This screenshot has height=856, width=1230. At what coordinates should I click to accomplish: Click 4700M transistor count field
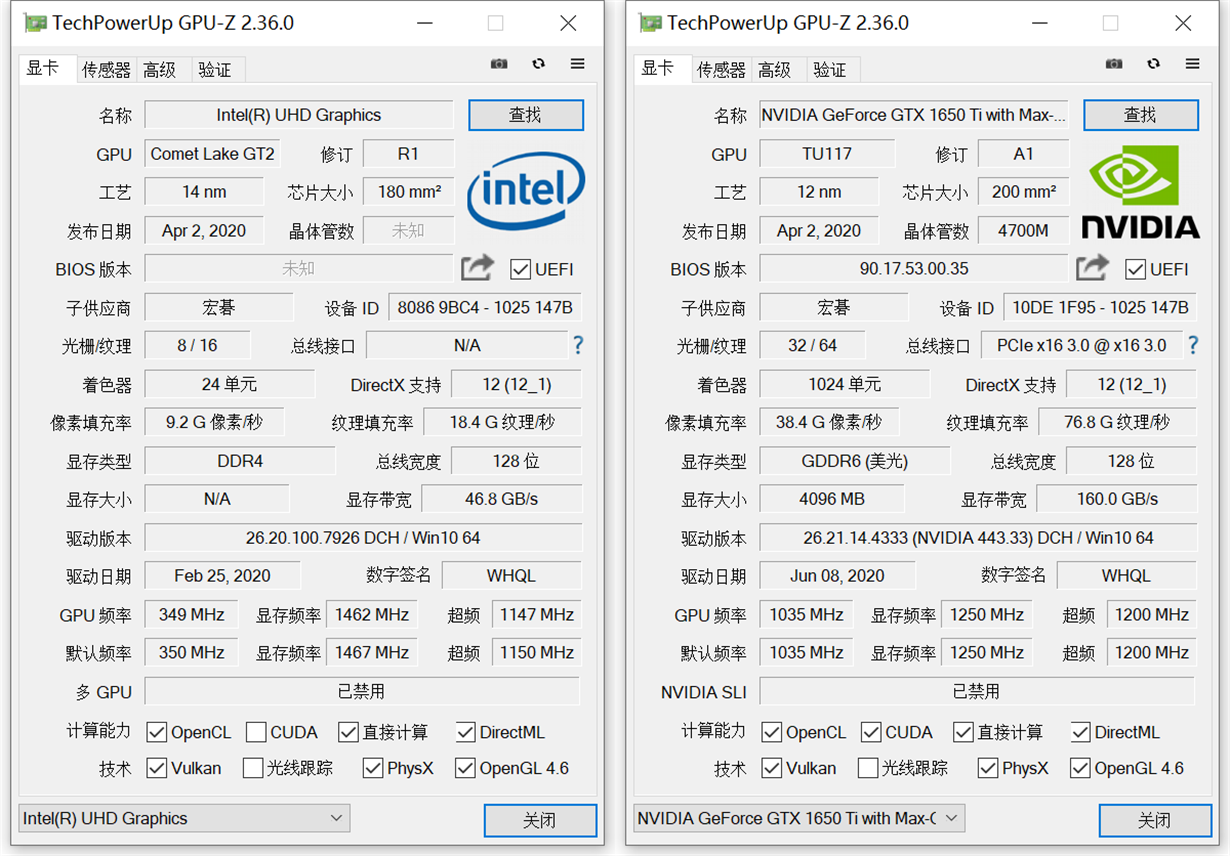(1023, 231)
